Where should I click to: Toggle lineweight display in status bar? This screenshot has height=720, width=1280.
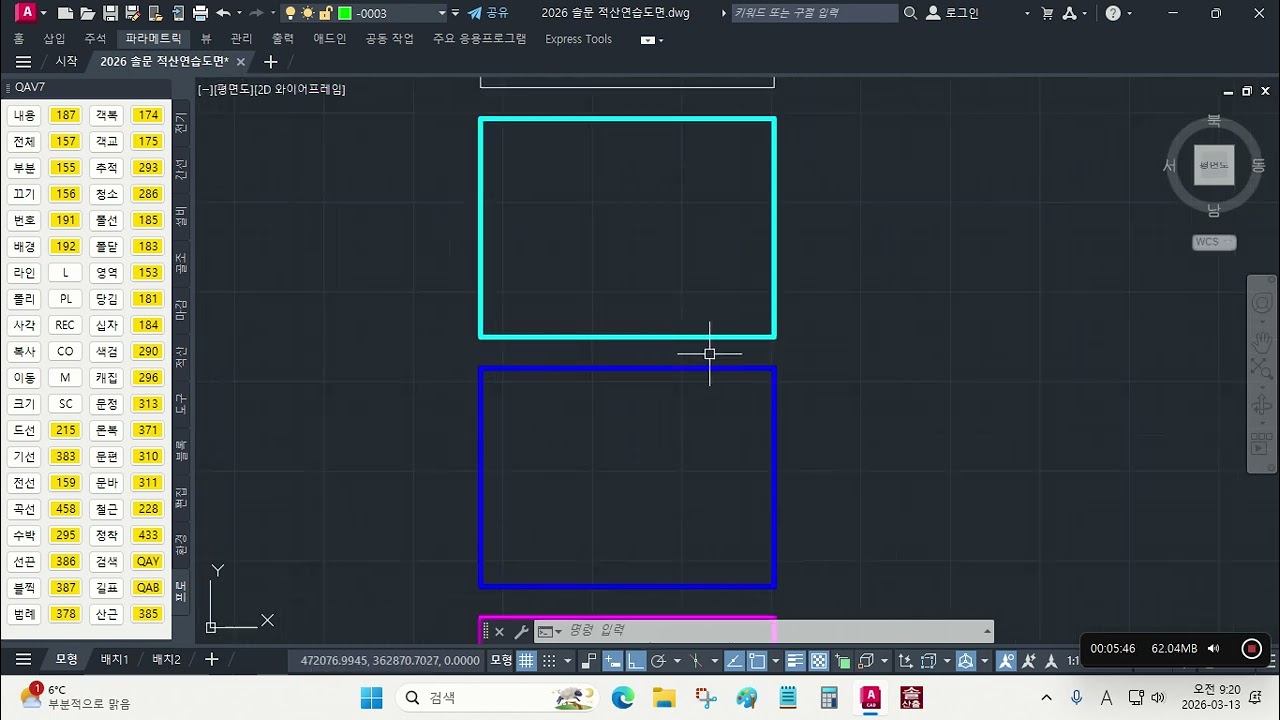[796, 660]
